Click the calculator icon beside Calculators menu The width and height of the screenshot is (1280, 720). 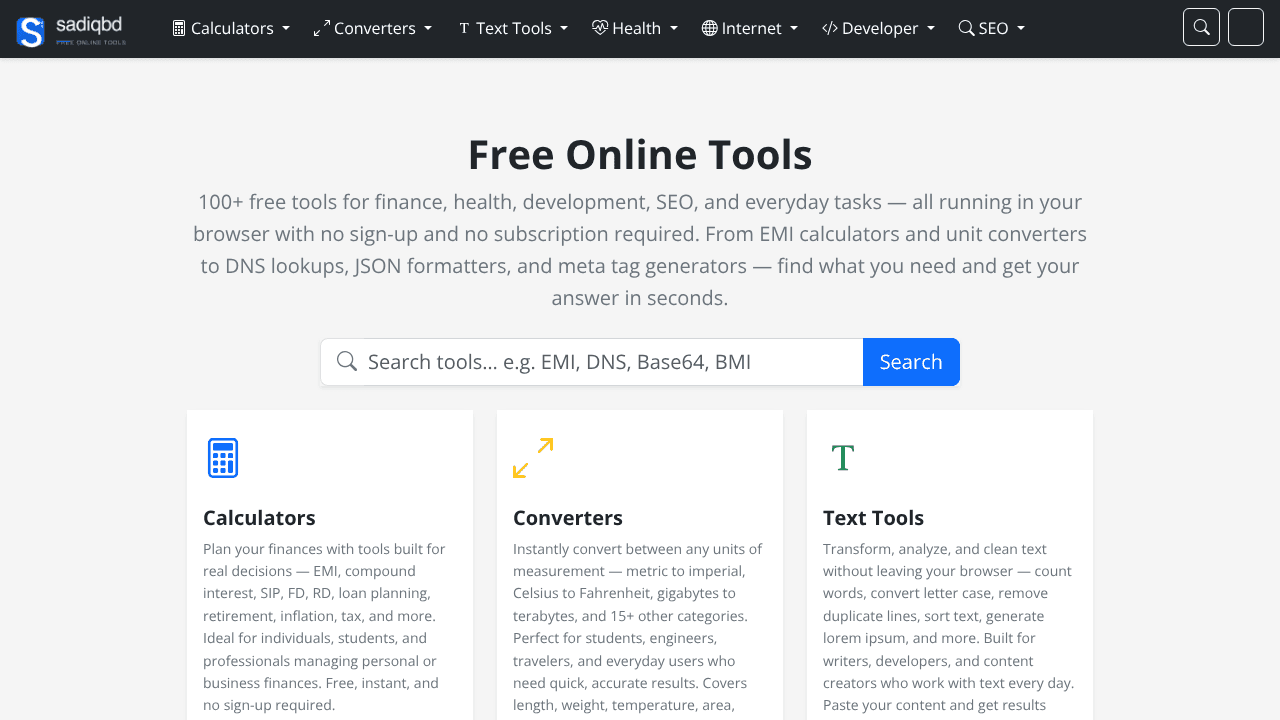pos(179,28)
